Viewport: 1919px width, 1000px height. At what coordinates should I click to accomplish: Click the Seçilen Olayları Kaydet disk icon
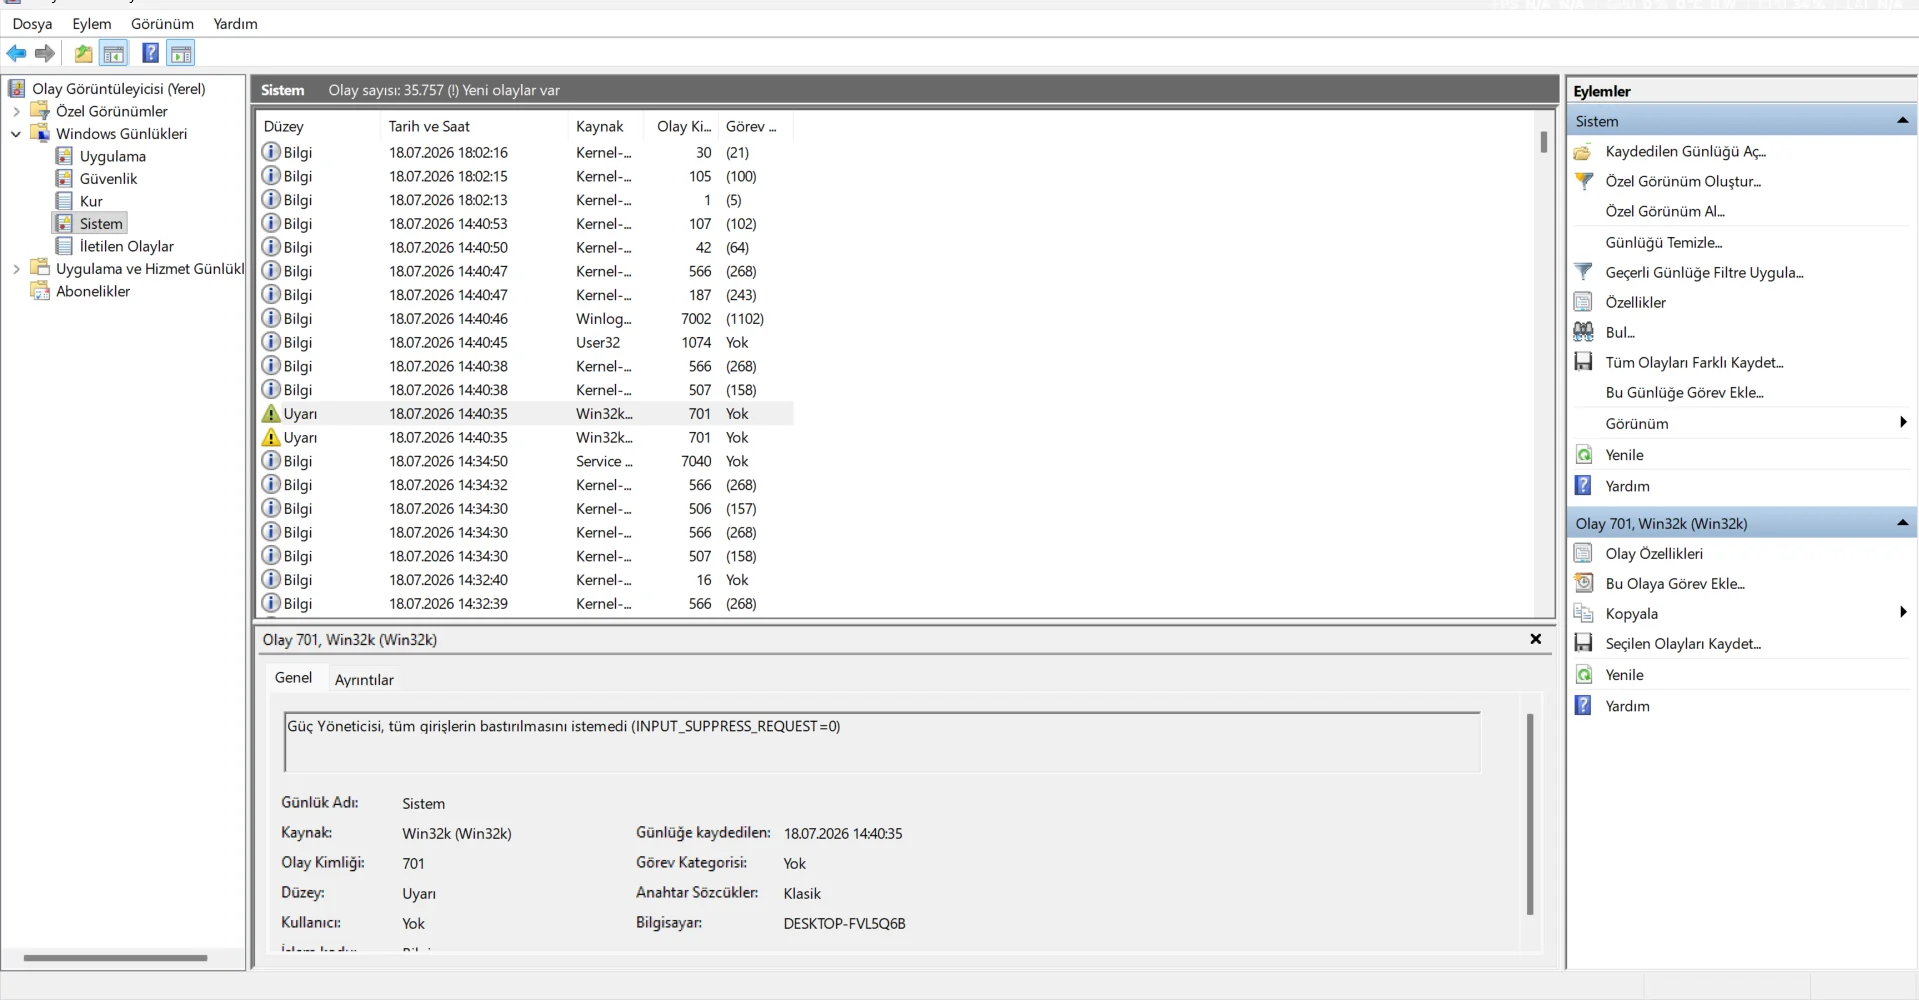click(x=1583, y=643)
